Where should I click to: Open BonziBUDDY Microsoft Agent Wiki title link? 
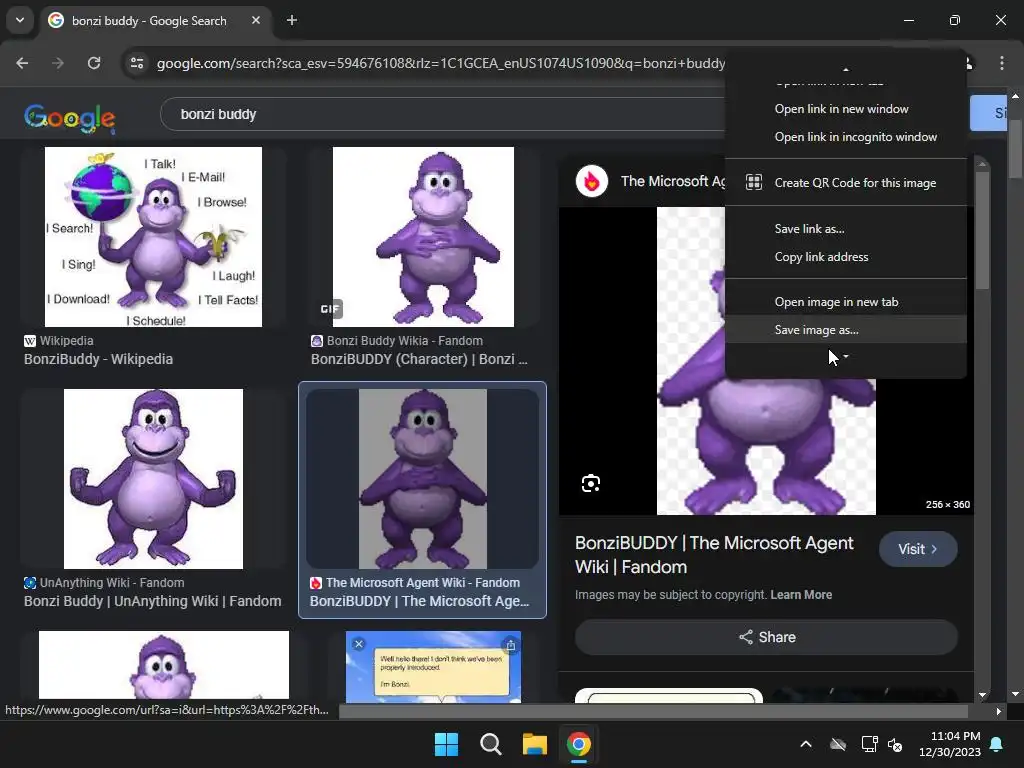714,555
